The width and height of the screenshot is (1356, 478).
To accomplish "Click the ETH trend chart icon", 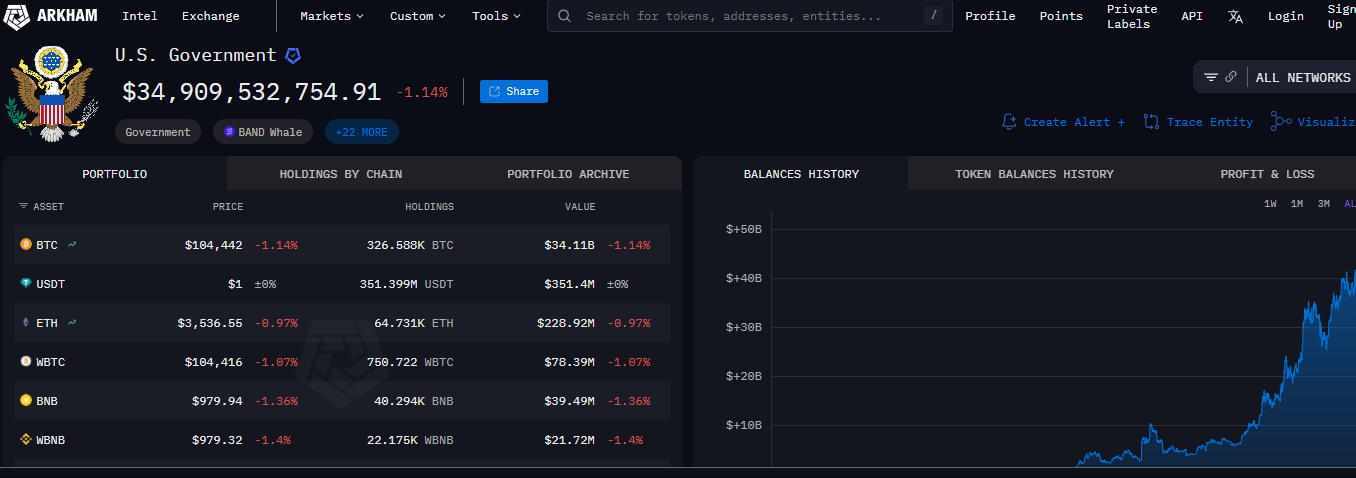I will pyautogui.click(x=72, y=322).
